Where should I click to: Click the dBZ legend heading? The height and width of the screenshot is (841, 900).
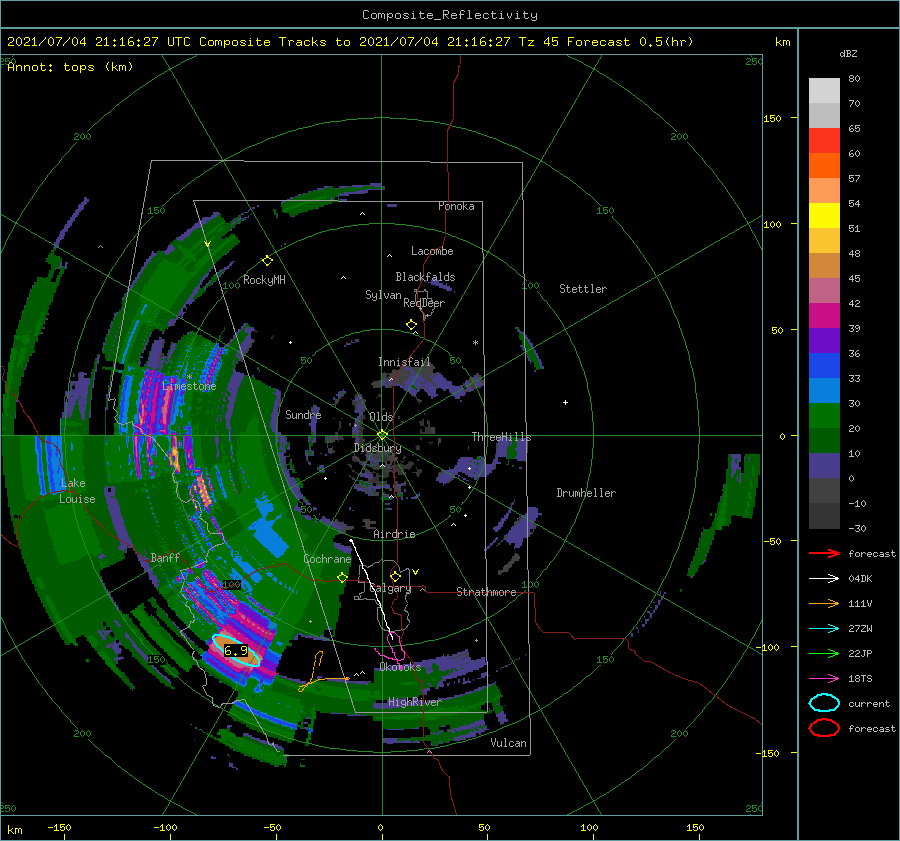coord(848,53)
